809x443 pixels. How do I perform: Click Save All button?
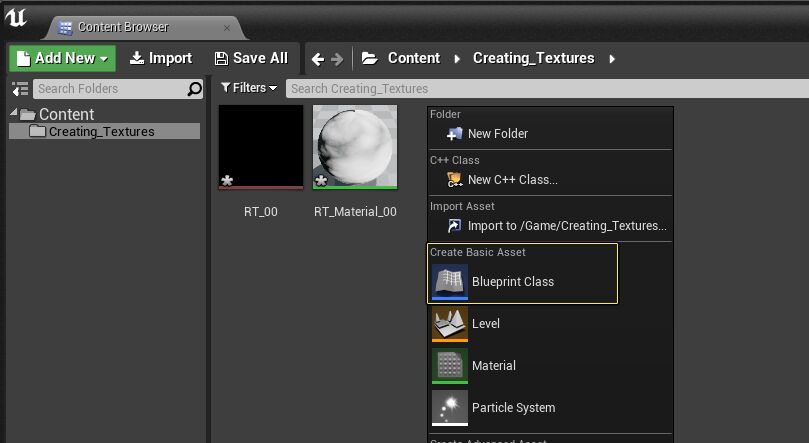251,58
